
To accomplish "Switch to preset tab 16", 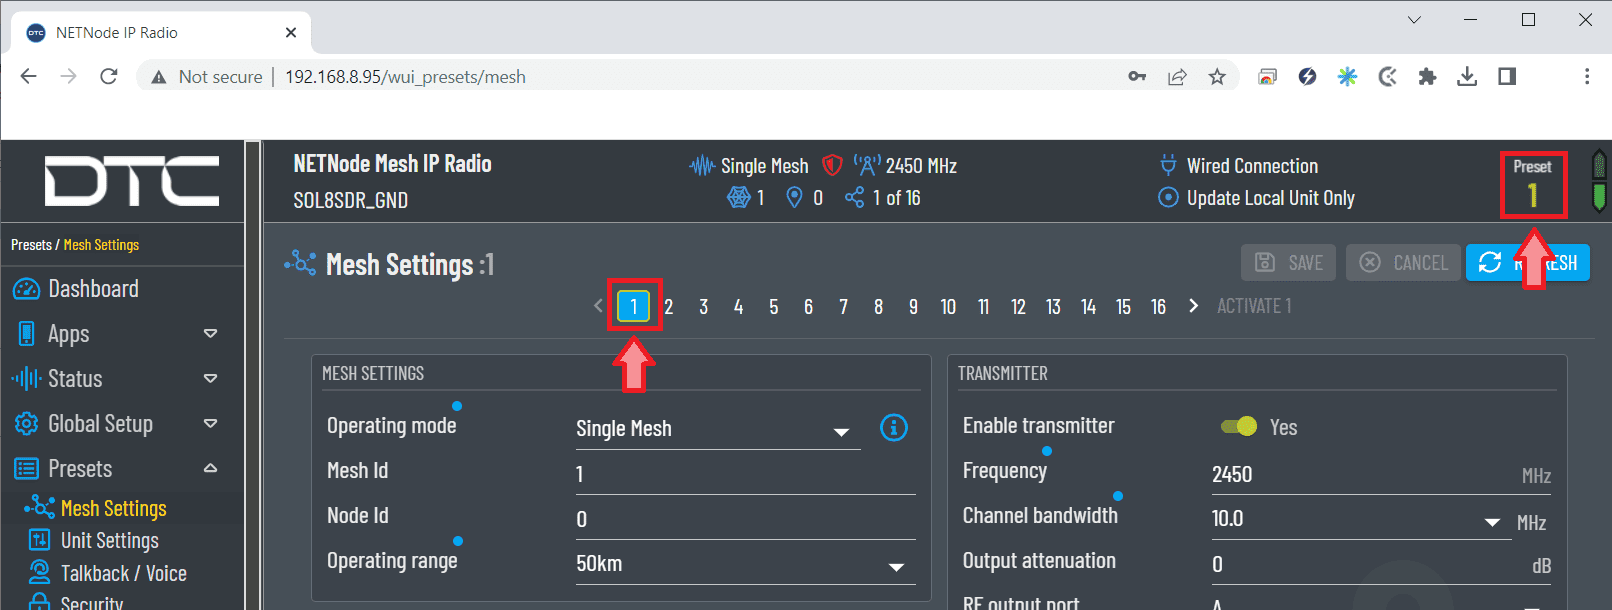I will point(1158,307).
